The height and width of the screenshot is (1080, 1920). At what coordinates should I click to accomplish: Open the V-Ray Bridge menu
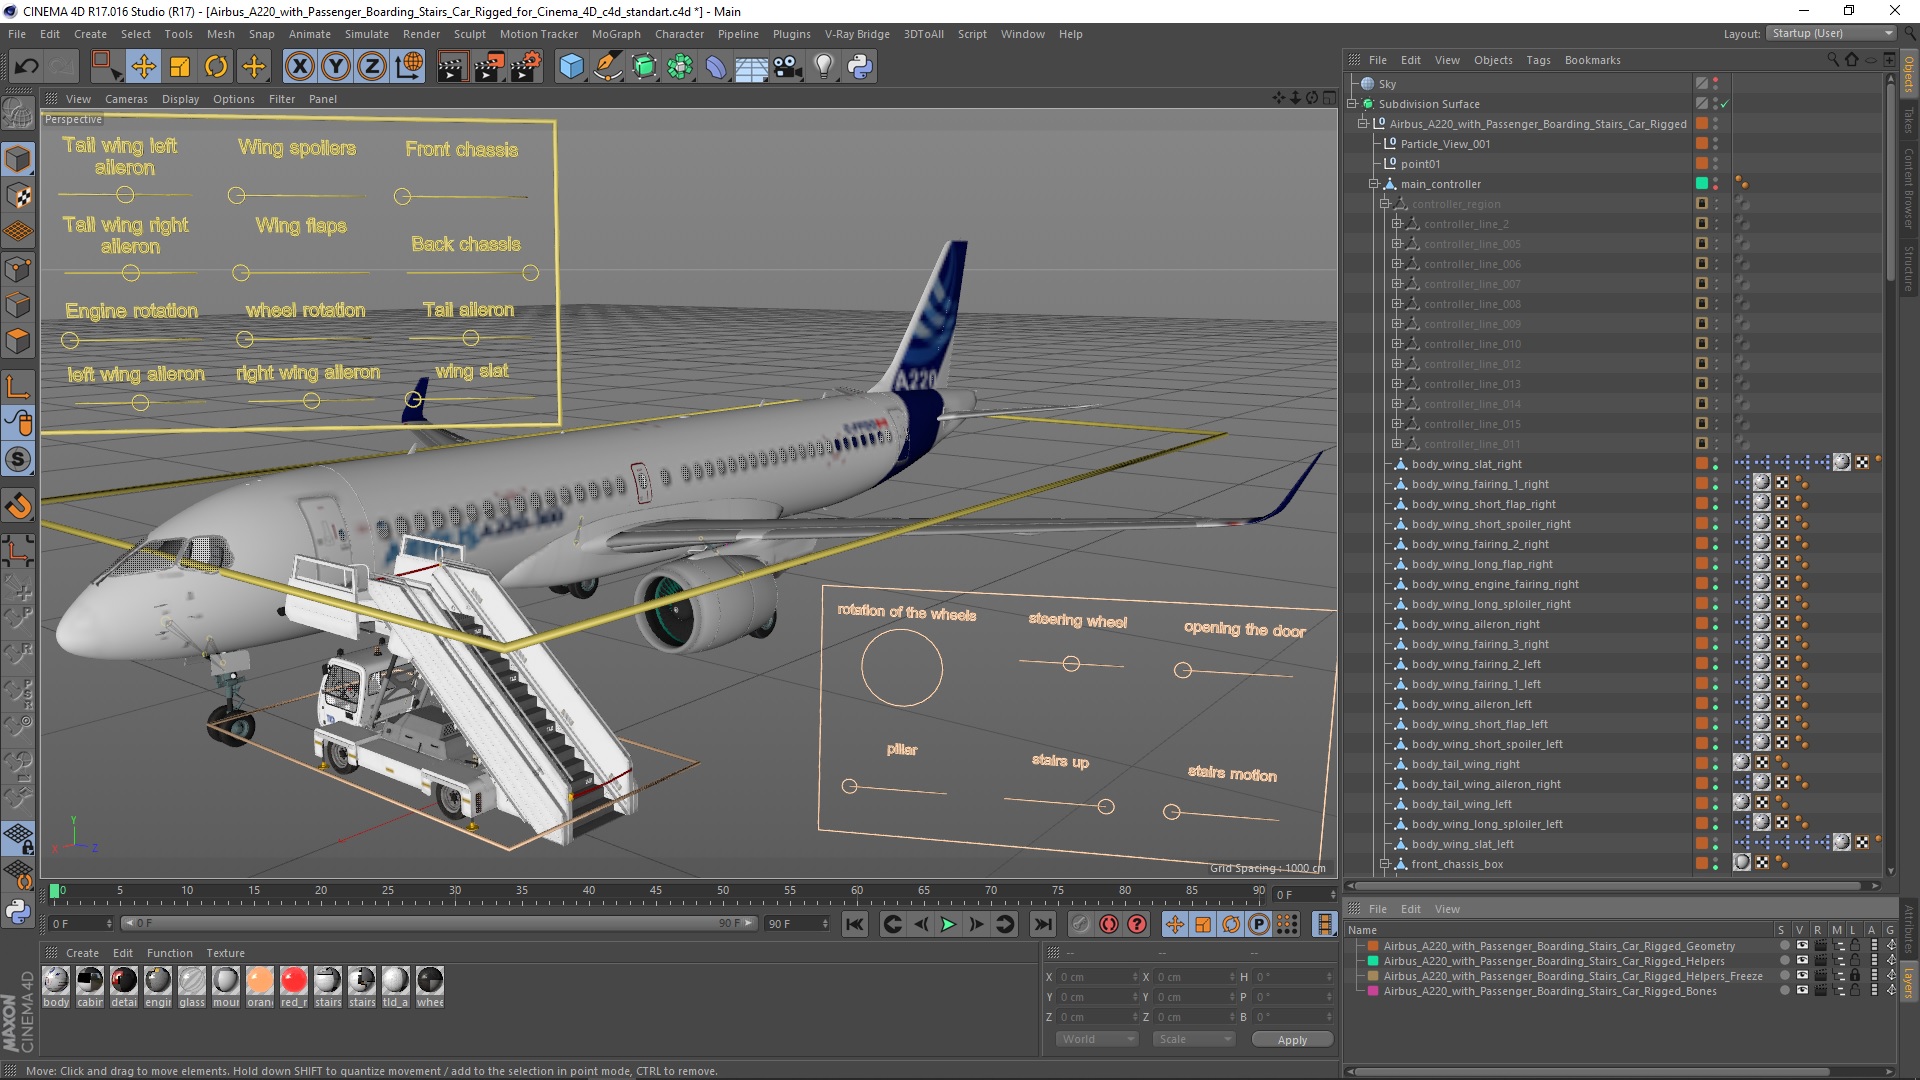pyautogui.click(x=857, y=34)
